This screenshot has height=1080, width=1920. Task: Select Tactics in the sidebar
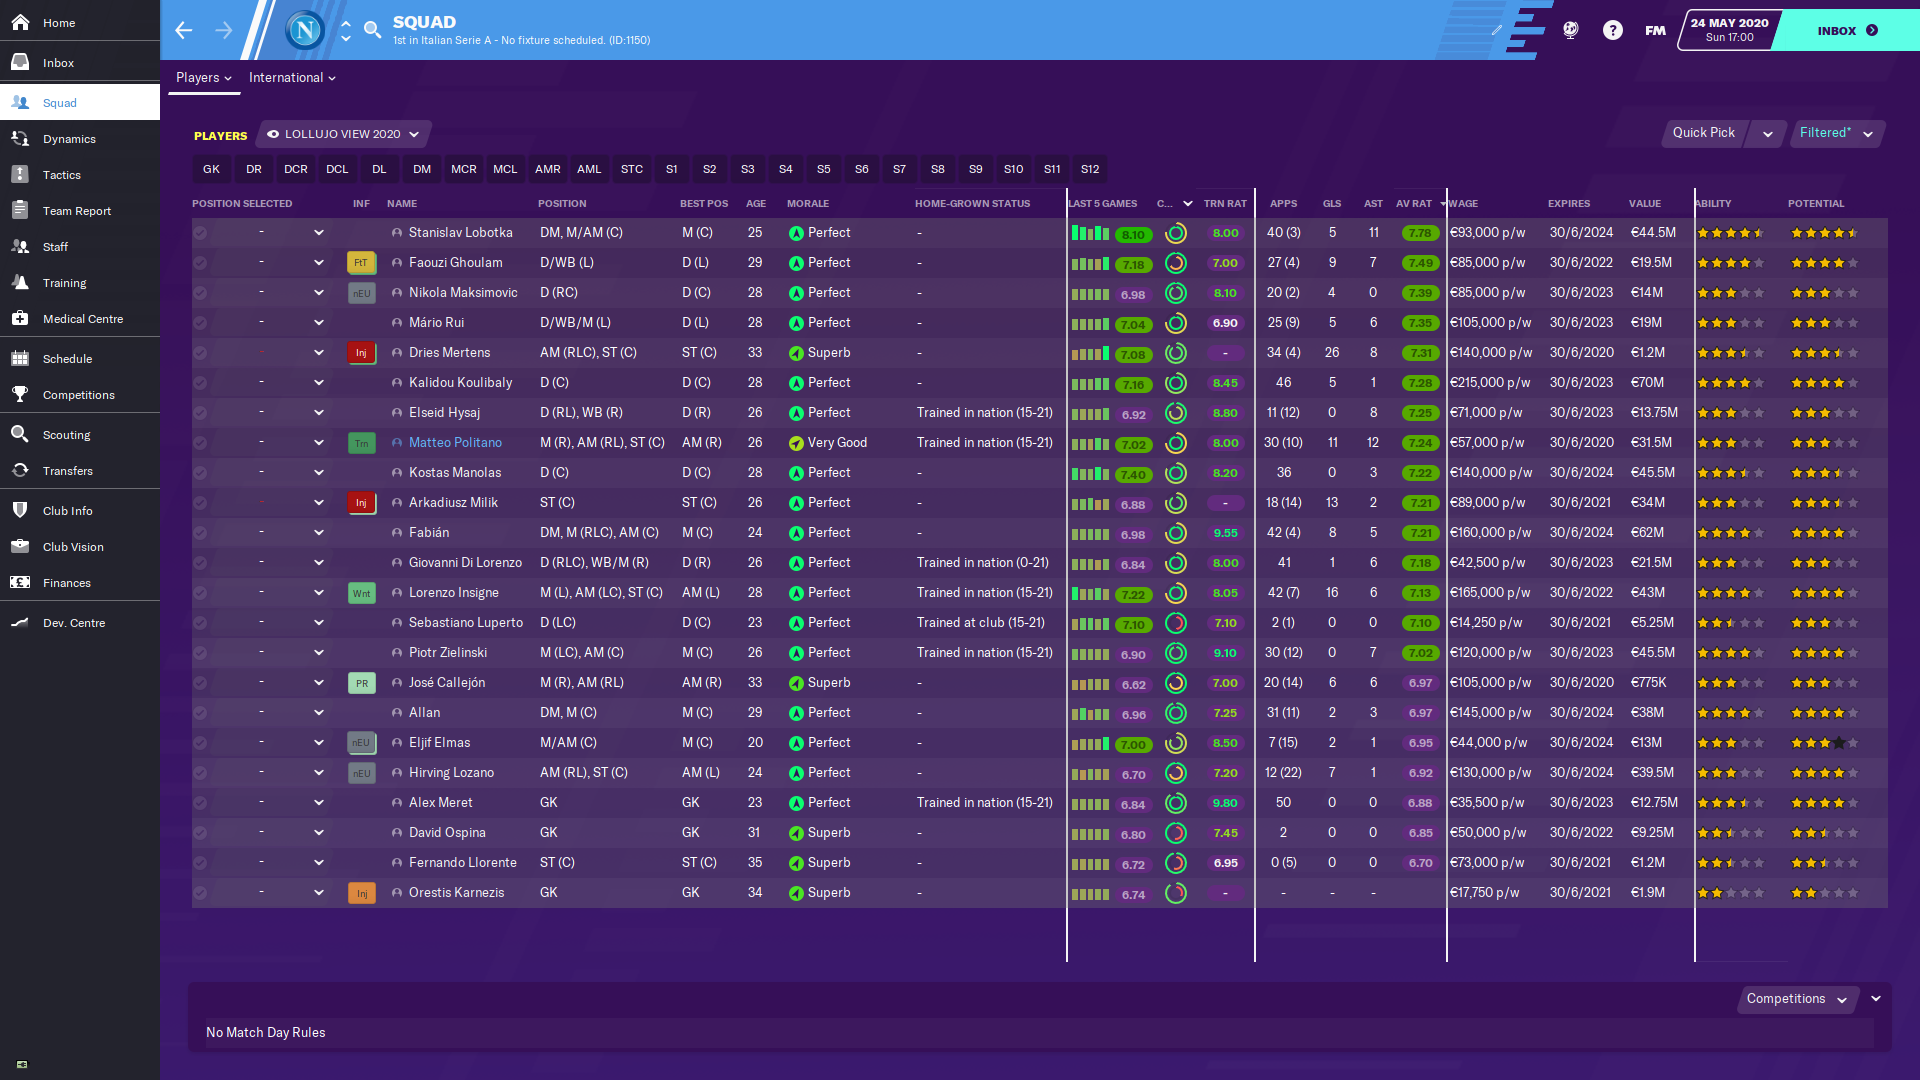coord(61,175)
